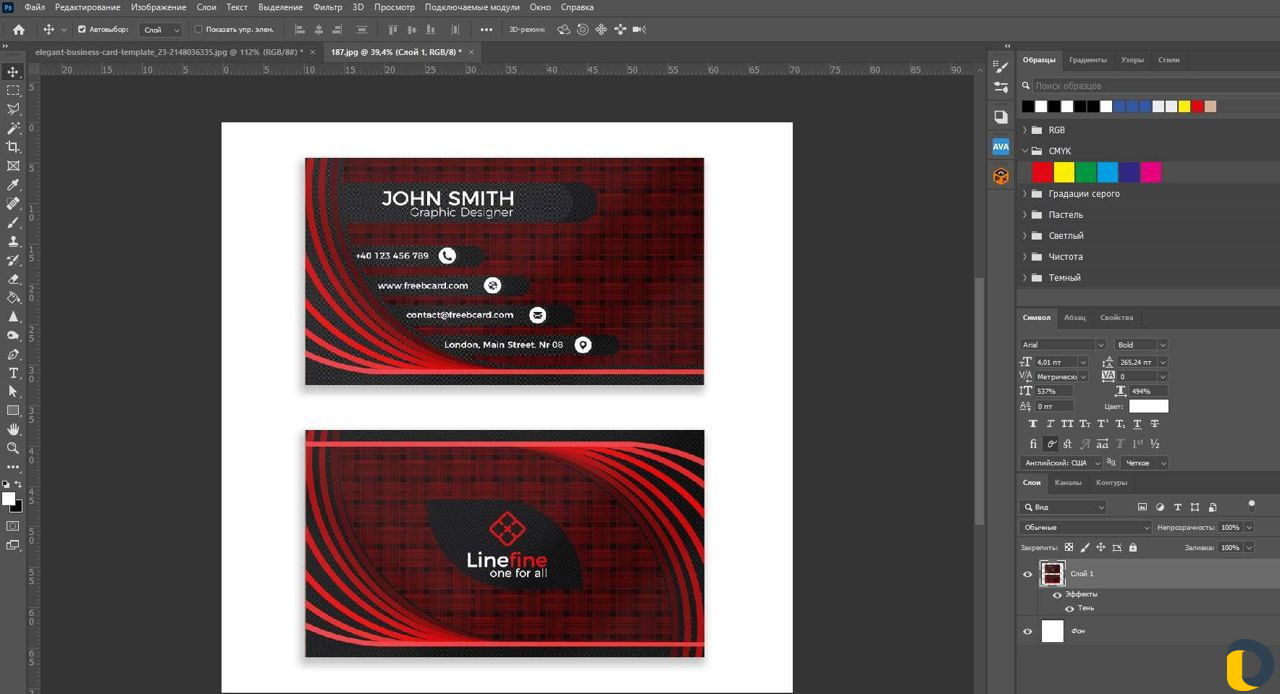Click the Цвет text color swatch
This screenshot has width=1280, height=694.
tap(1148, 406)
